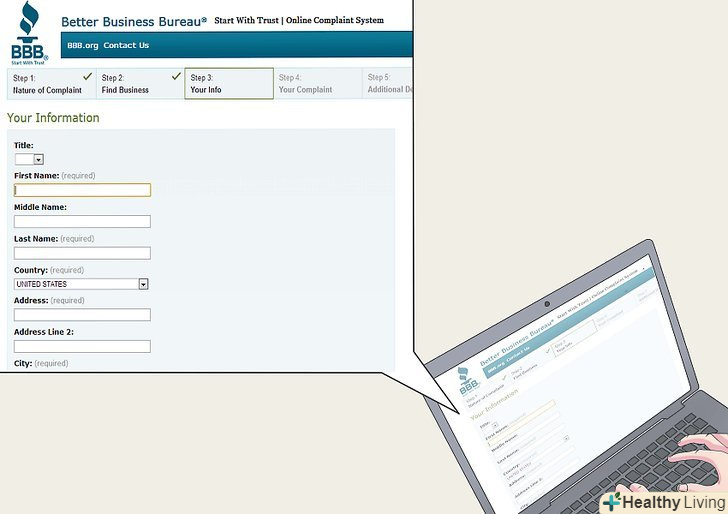Viewport: 728px width, 514px height.
Task: Select Step 5 Additional Details tab
Action: (388, 84)
